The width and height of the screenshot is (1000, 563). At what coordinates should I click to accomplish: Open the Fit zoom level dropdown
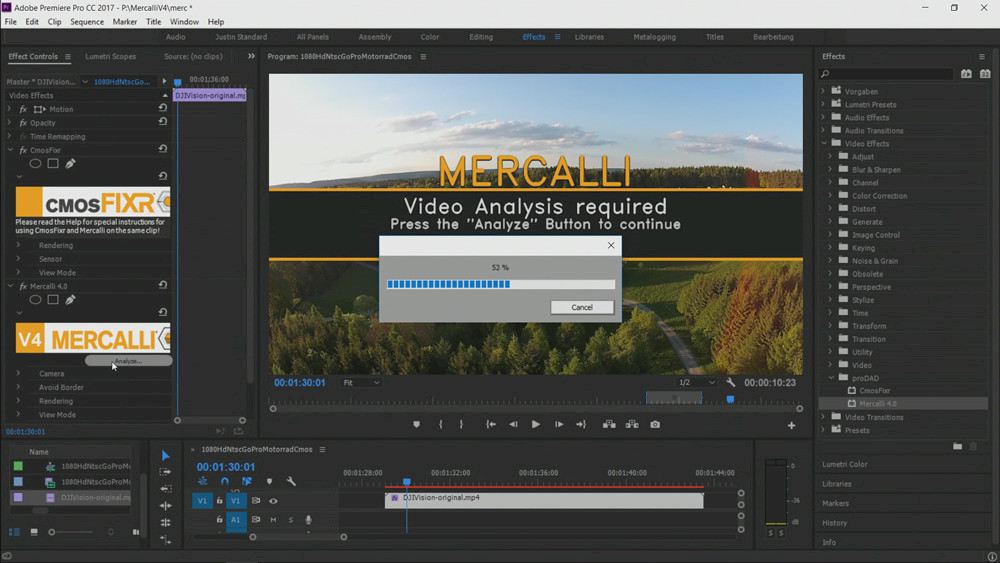coord(362,383)
